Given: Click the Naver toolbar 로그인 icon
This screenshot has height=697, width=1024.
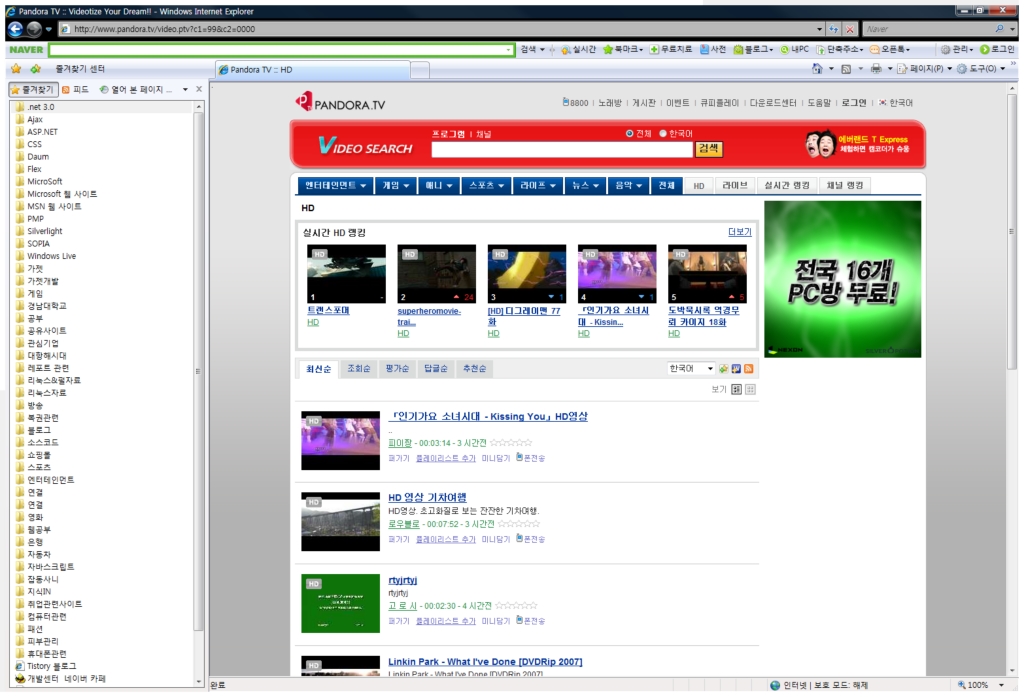Looking at the screenshot, I should point(998,50).
